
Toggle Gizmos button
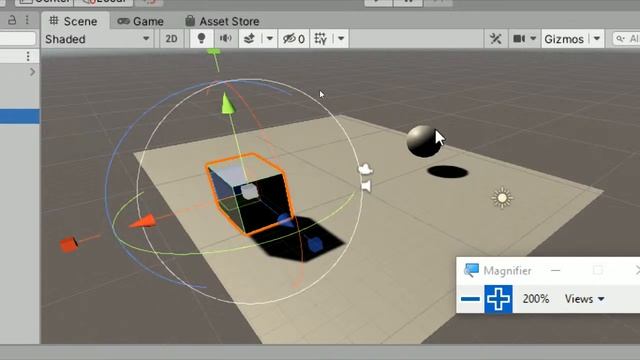click(x=564, y=39)
